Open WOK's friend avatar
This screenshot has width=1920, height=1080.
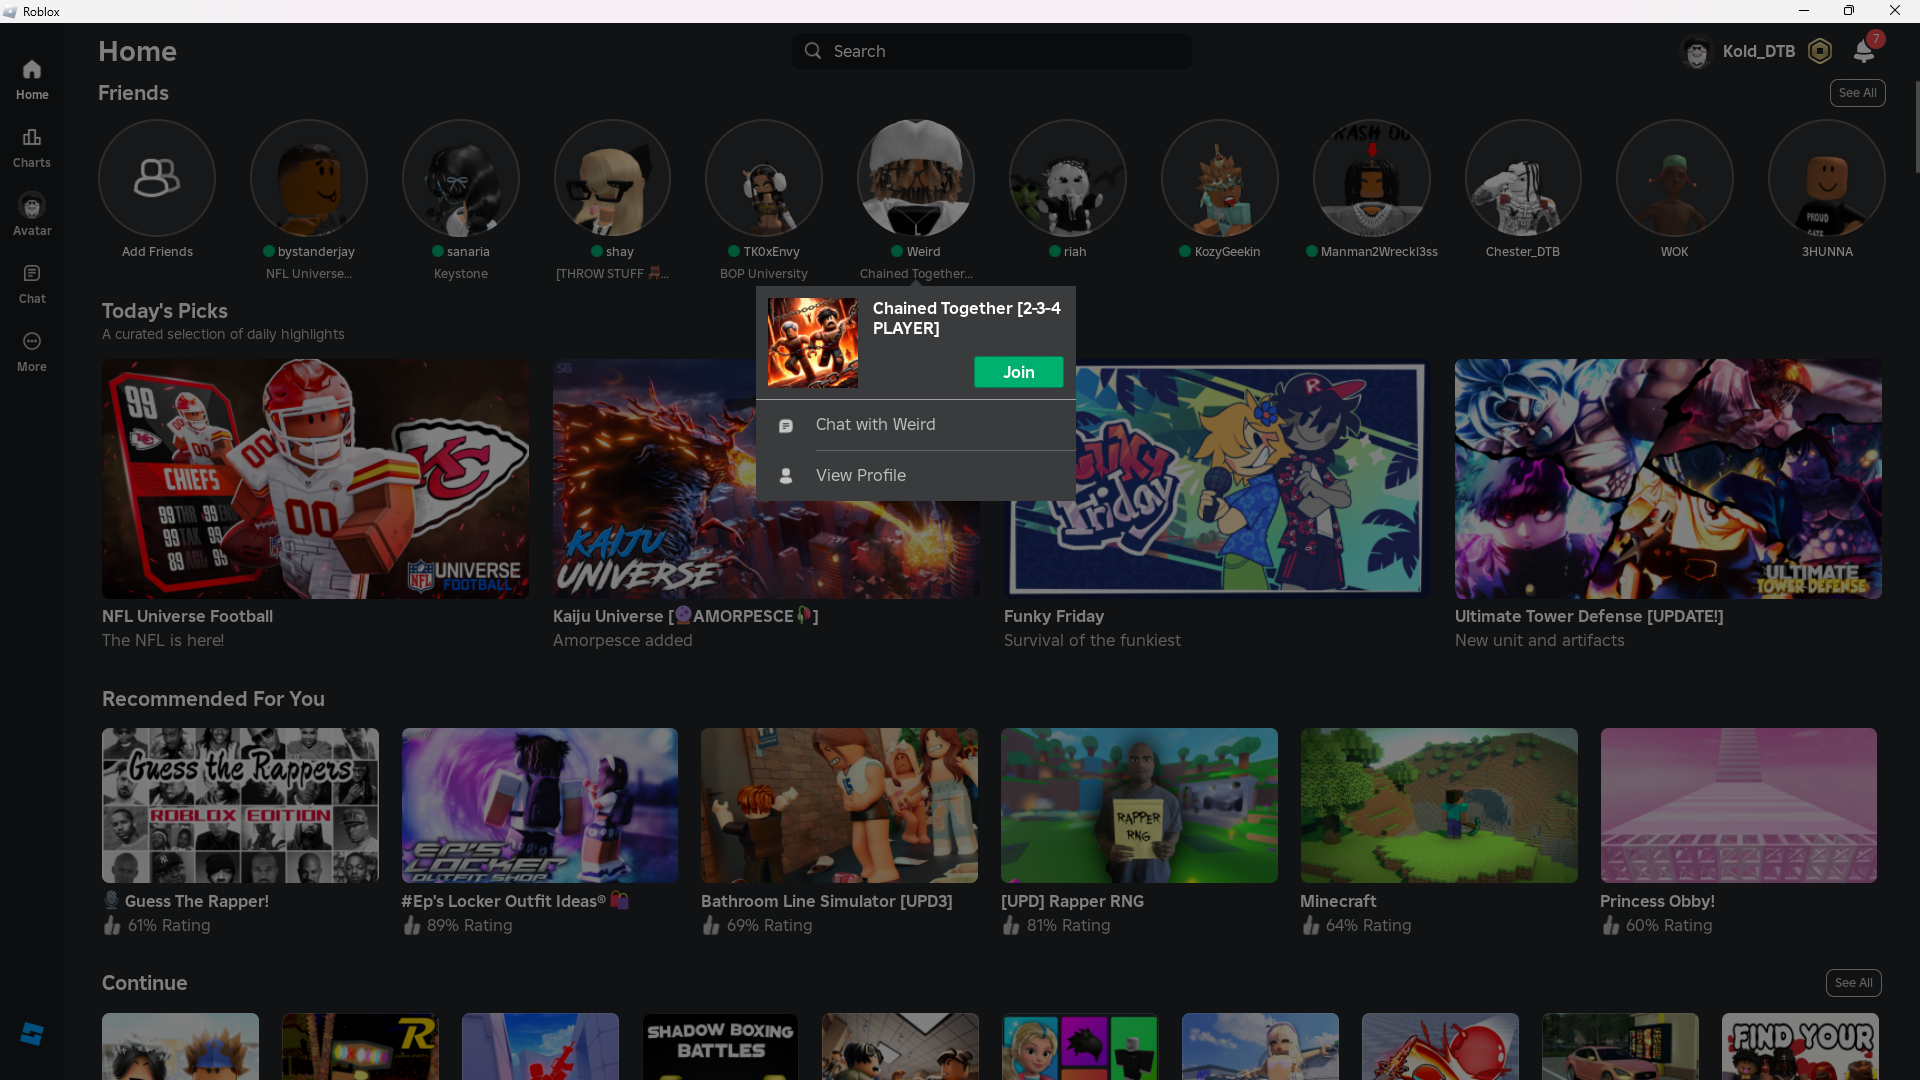tap(1675, 178)
